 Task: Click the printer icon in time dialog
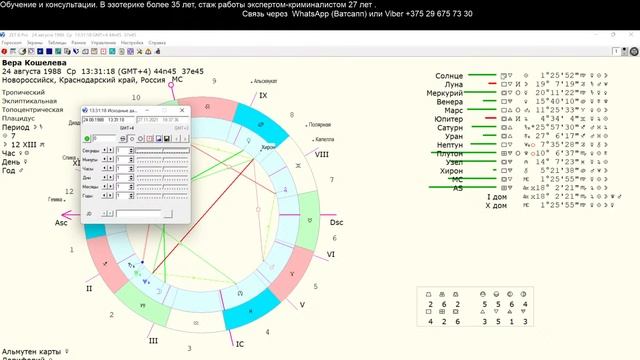(x=123, y=139)
